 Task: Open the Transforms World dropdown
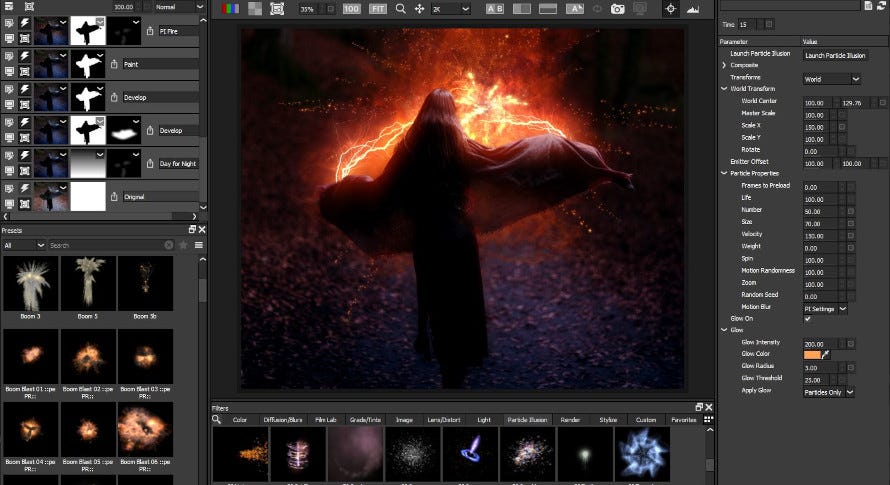pyautogui.click(x=832, y=78)
